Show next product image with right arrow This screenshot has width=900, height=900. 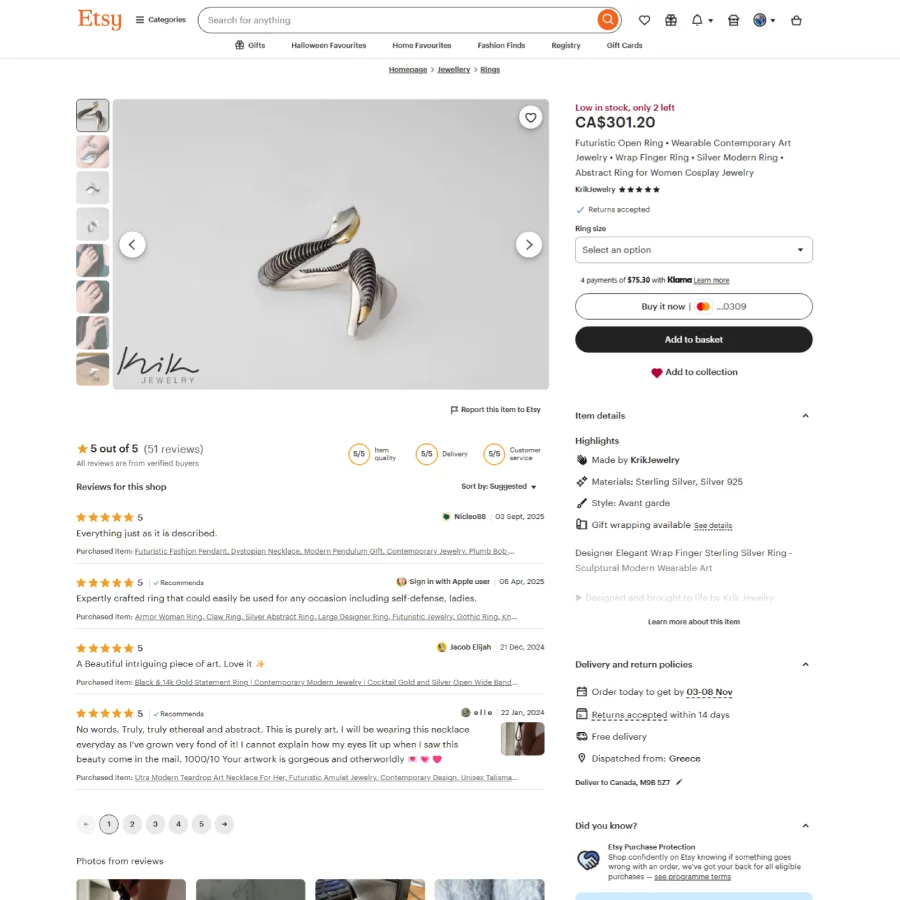(x=529, y=245)
